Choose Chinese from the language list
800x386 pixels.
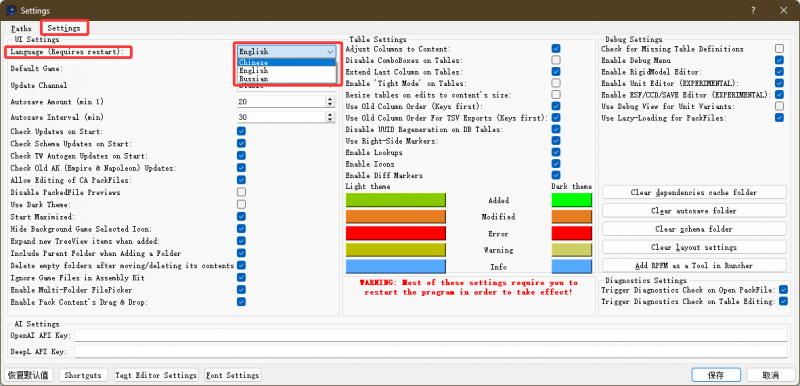point(286,62)
